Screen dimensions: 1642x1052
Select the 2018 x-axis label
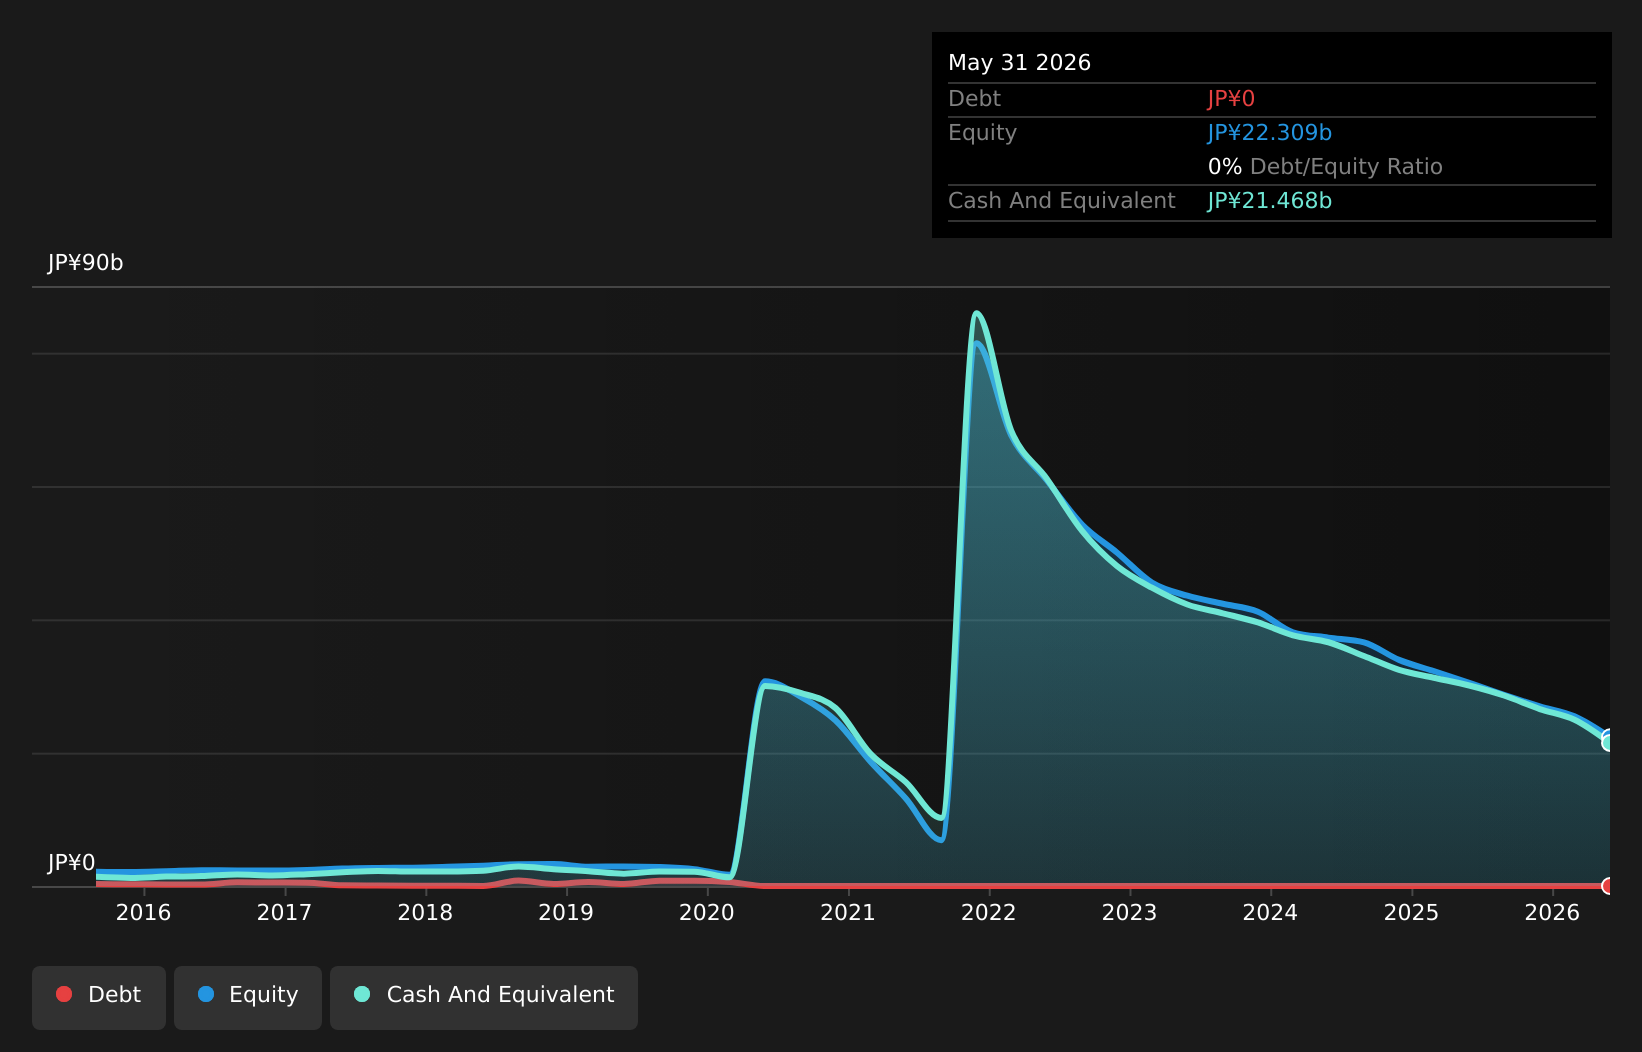point(425,913)
